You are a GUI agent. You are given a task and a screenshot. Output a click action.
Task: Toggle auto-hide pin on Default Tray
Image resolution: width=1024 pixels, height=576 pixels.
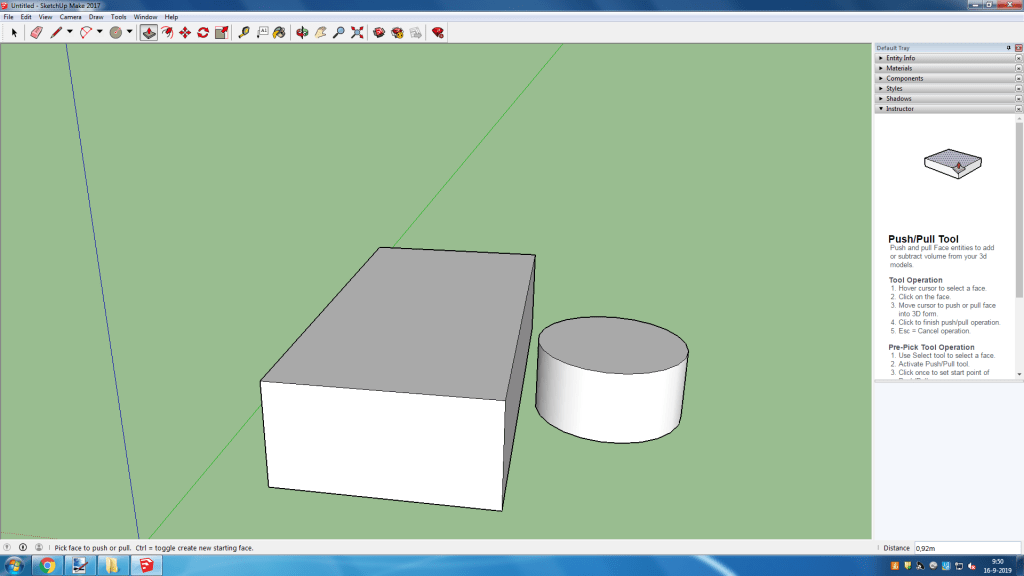[1008, 48]
